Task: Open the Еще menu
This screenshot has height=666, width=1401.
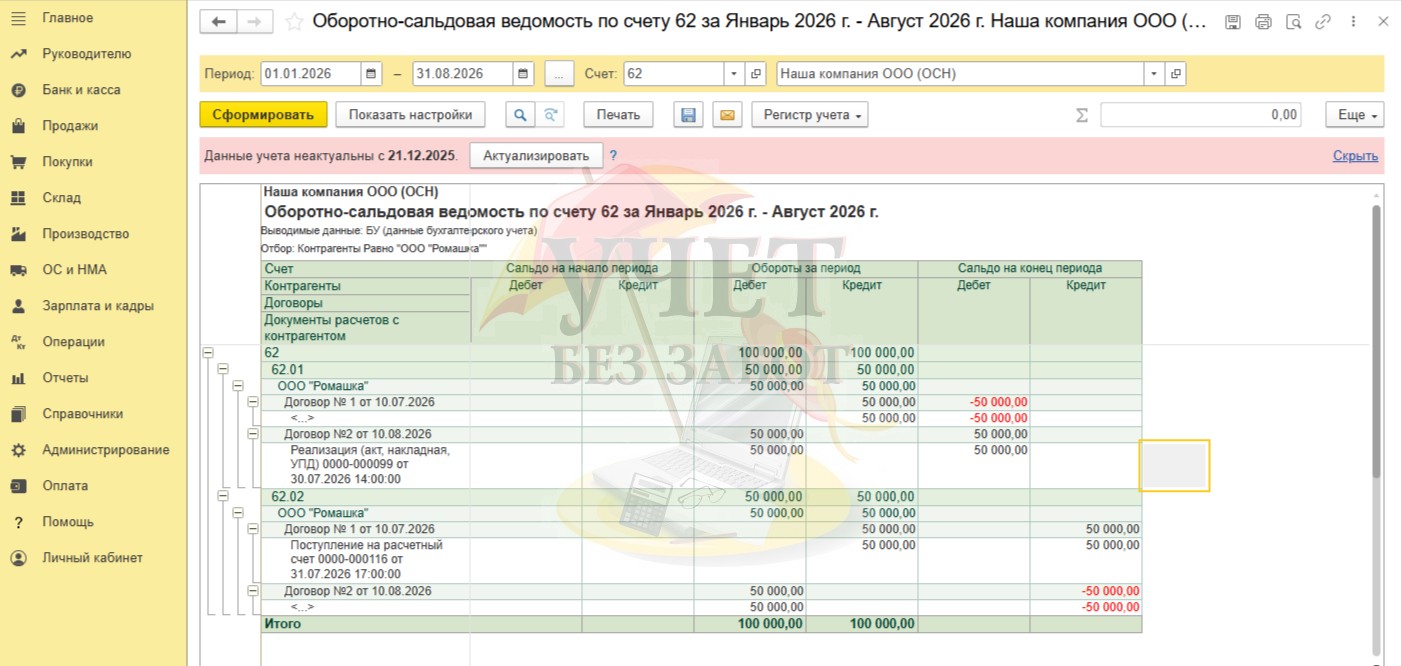Action: click(1355, 115)
